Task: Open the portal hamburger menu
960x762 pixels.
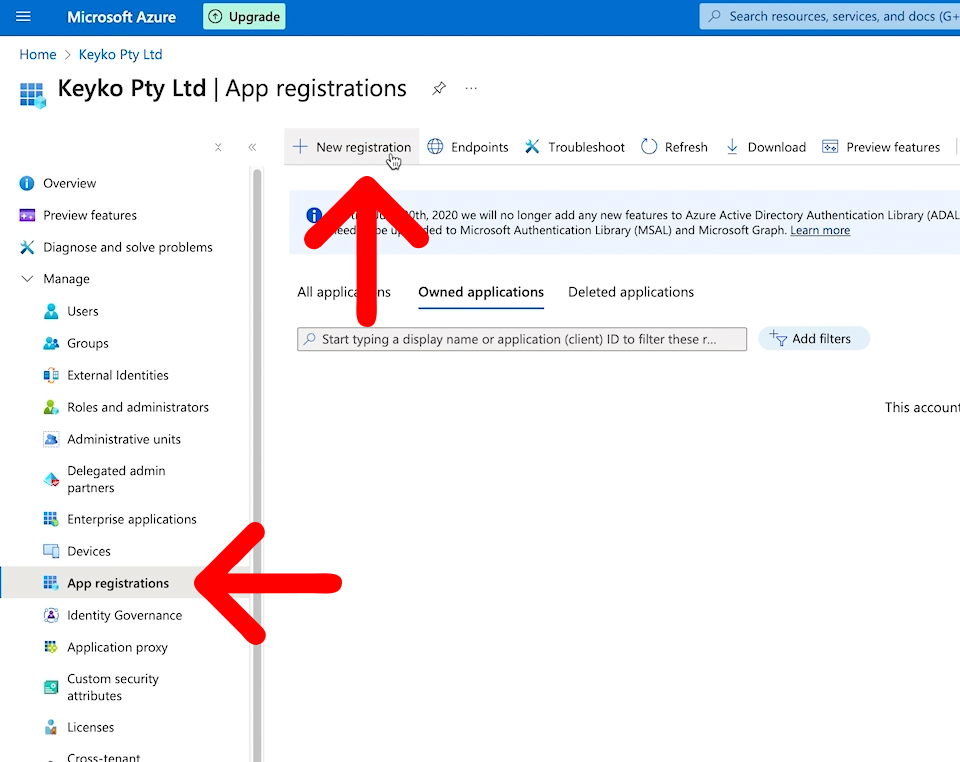Action: pyautogui.click(x=23, y=16)
